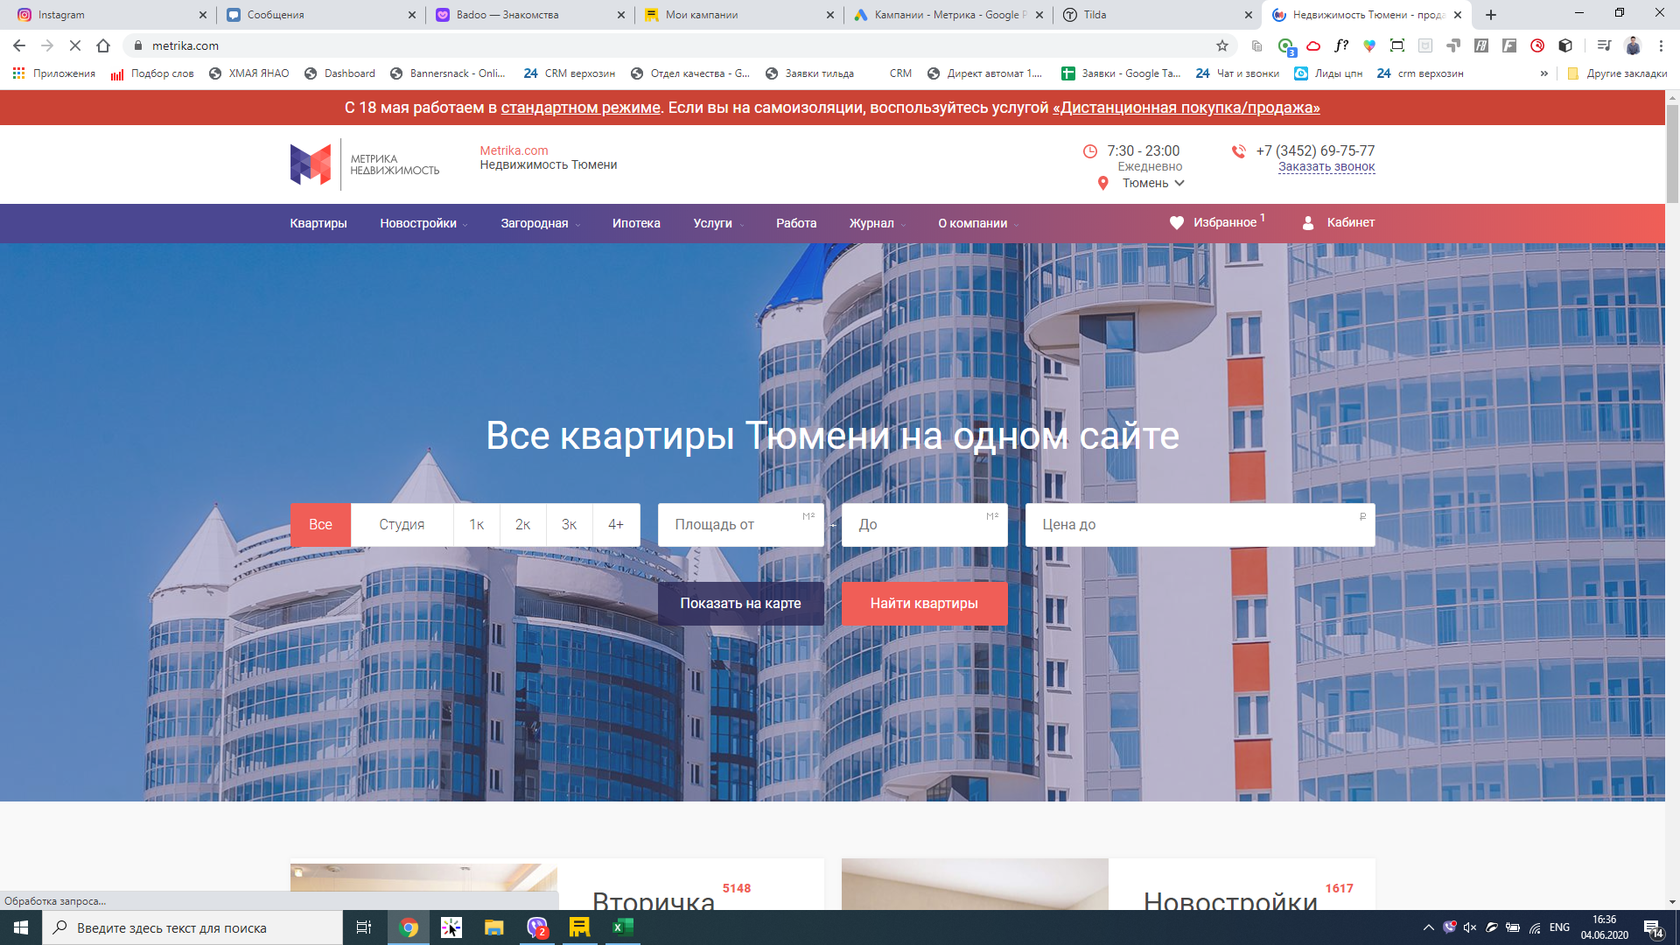Open Excel from the taskbar
This screenshot has width=1680, height=945.
click(622, 928)
